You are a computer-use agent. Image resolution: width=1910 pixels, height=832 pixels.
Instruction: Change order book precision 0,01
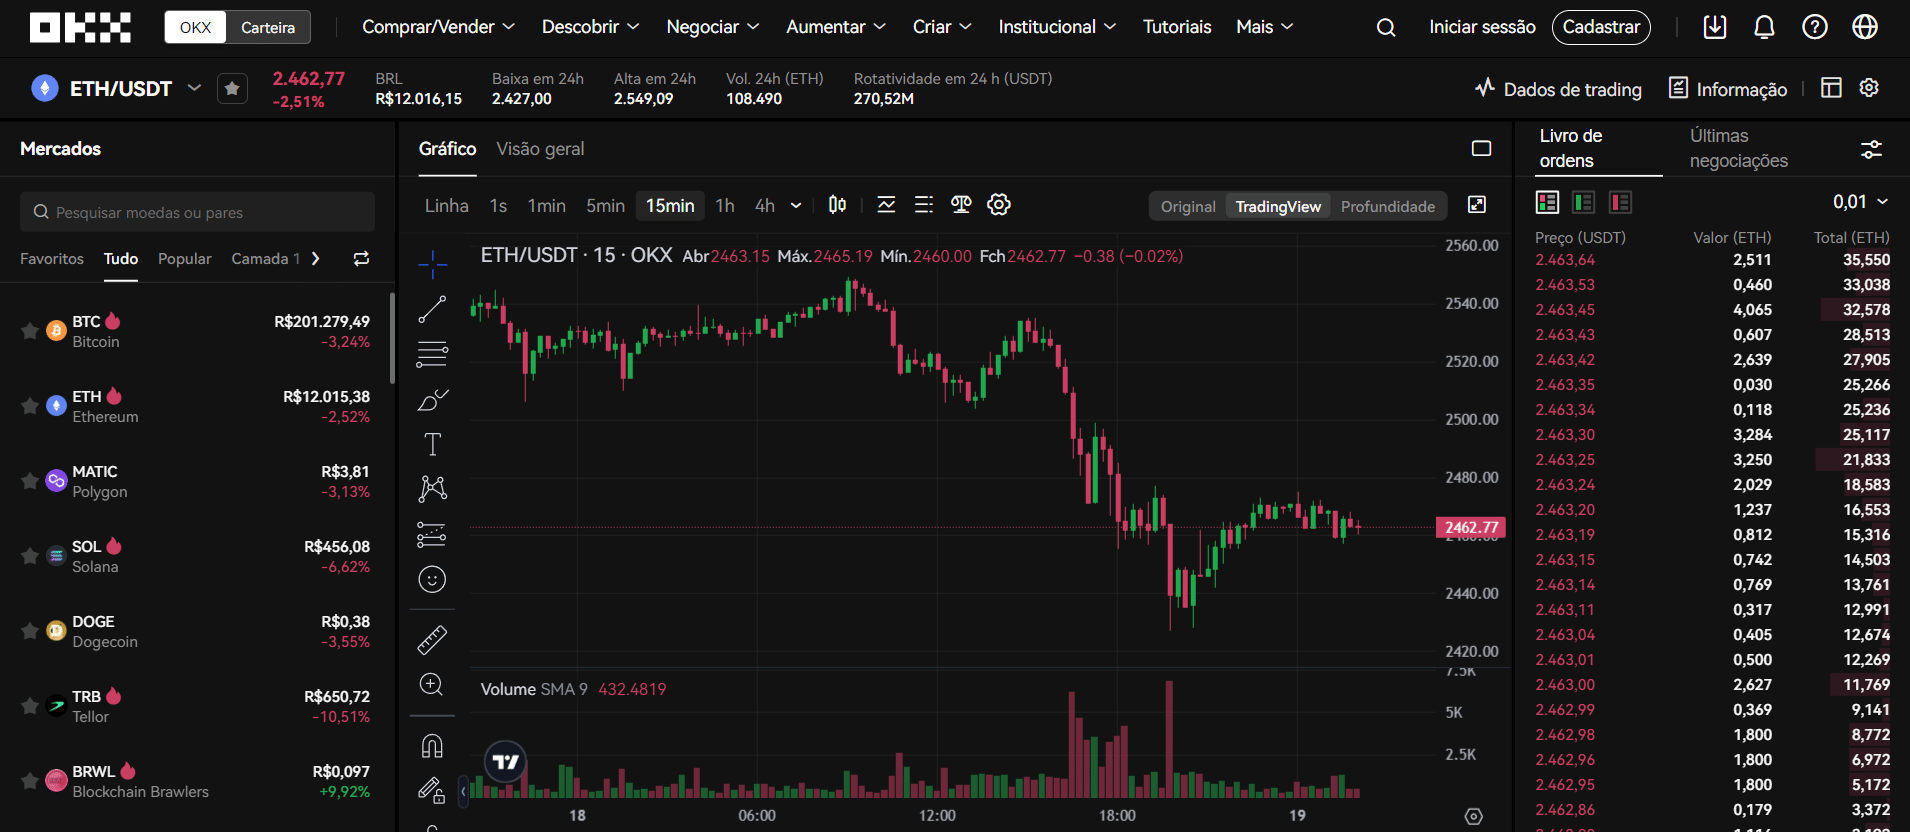1860,202
